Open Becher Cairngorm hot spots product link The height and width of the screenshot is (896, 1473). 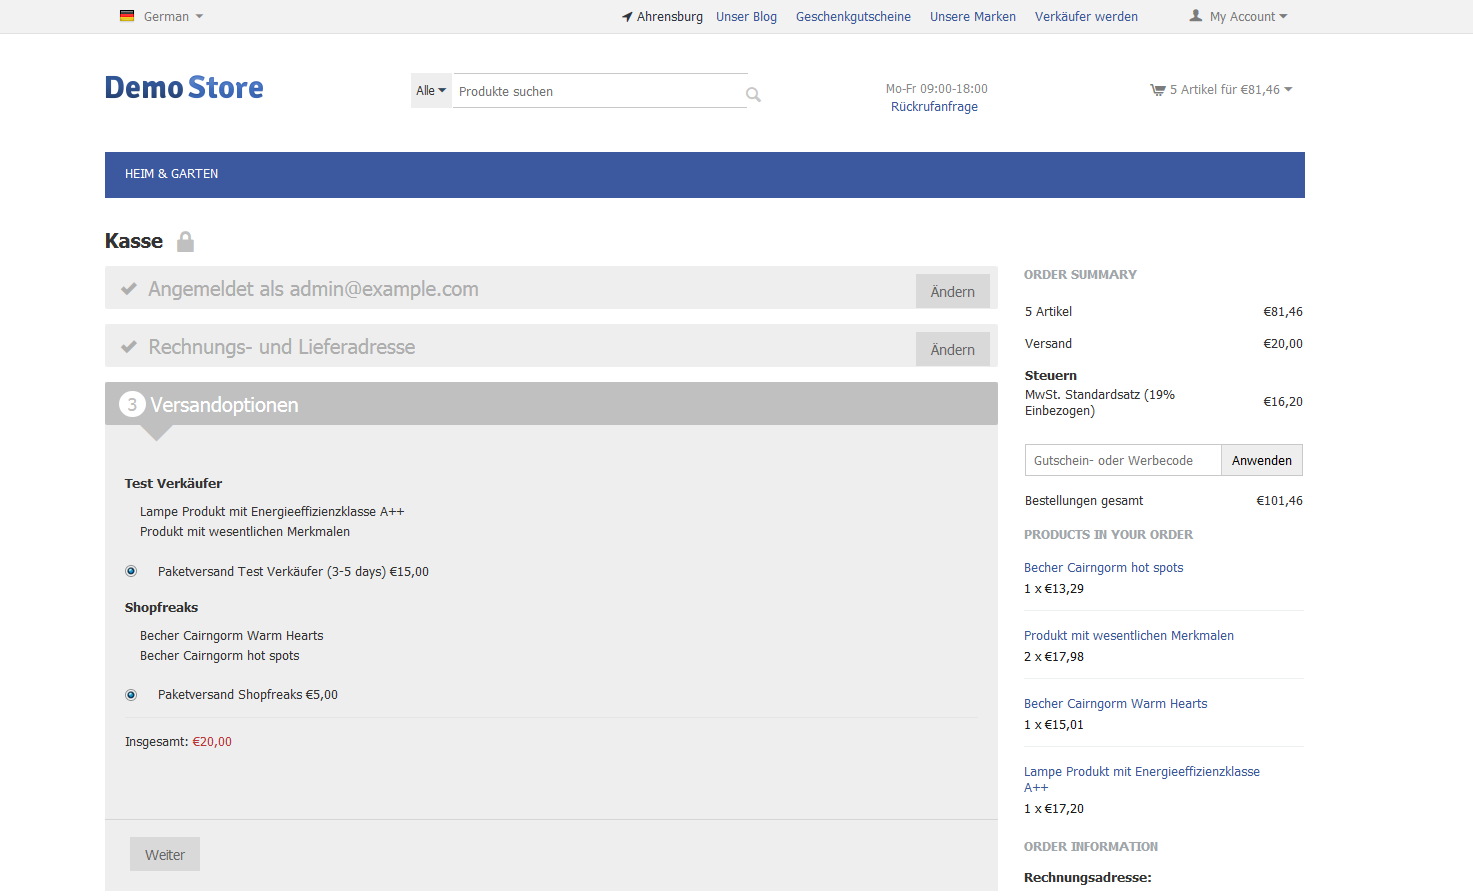1103,568
